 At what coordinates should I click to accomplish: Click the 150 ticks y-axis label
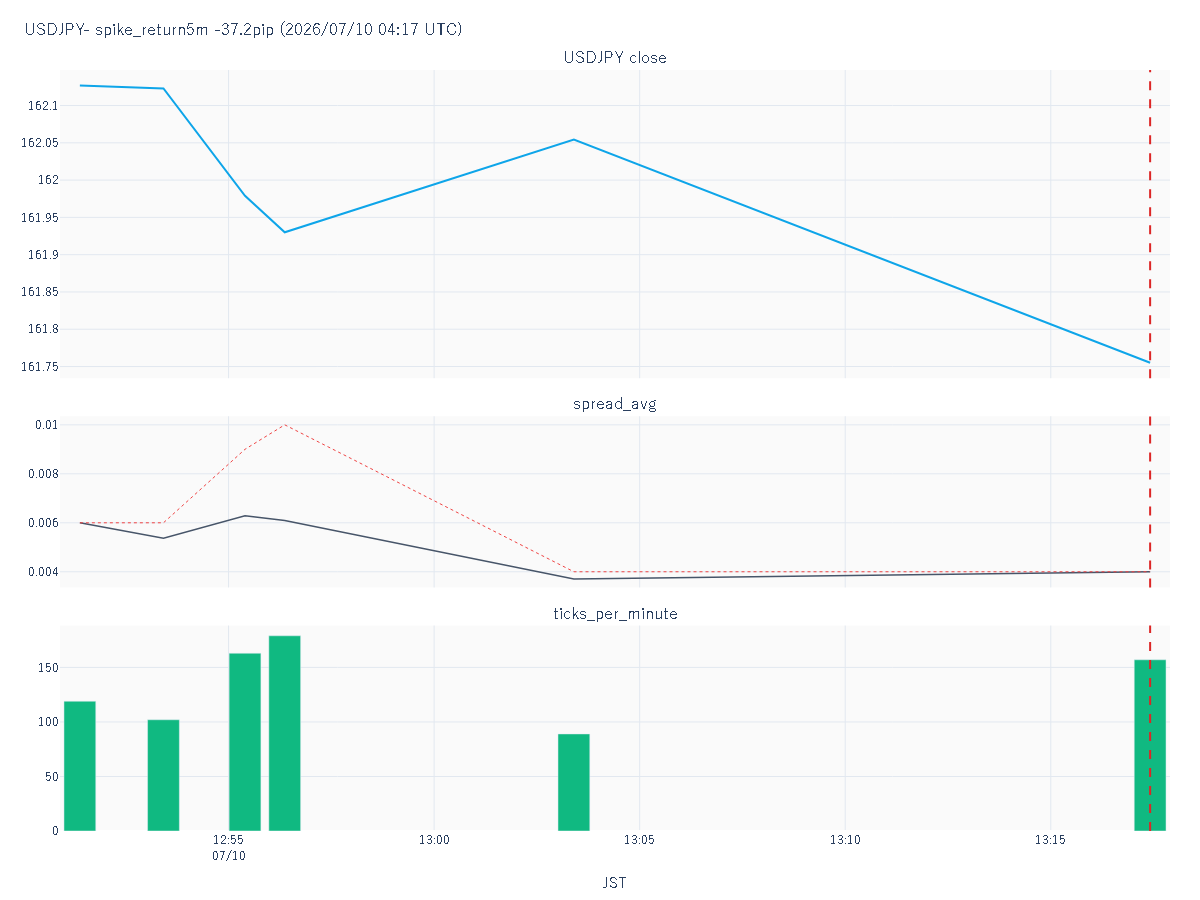pos(46,668)
